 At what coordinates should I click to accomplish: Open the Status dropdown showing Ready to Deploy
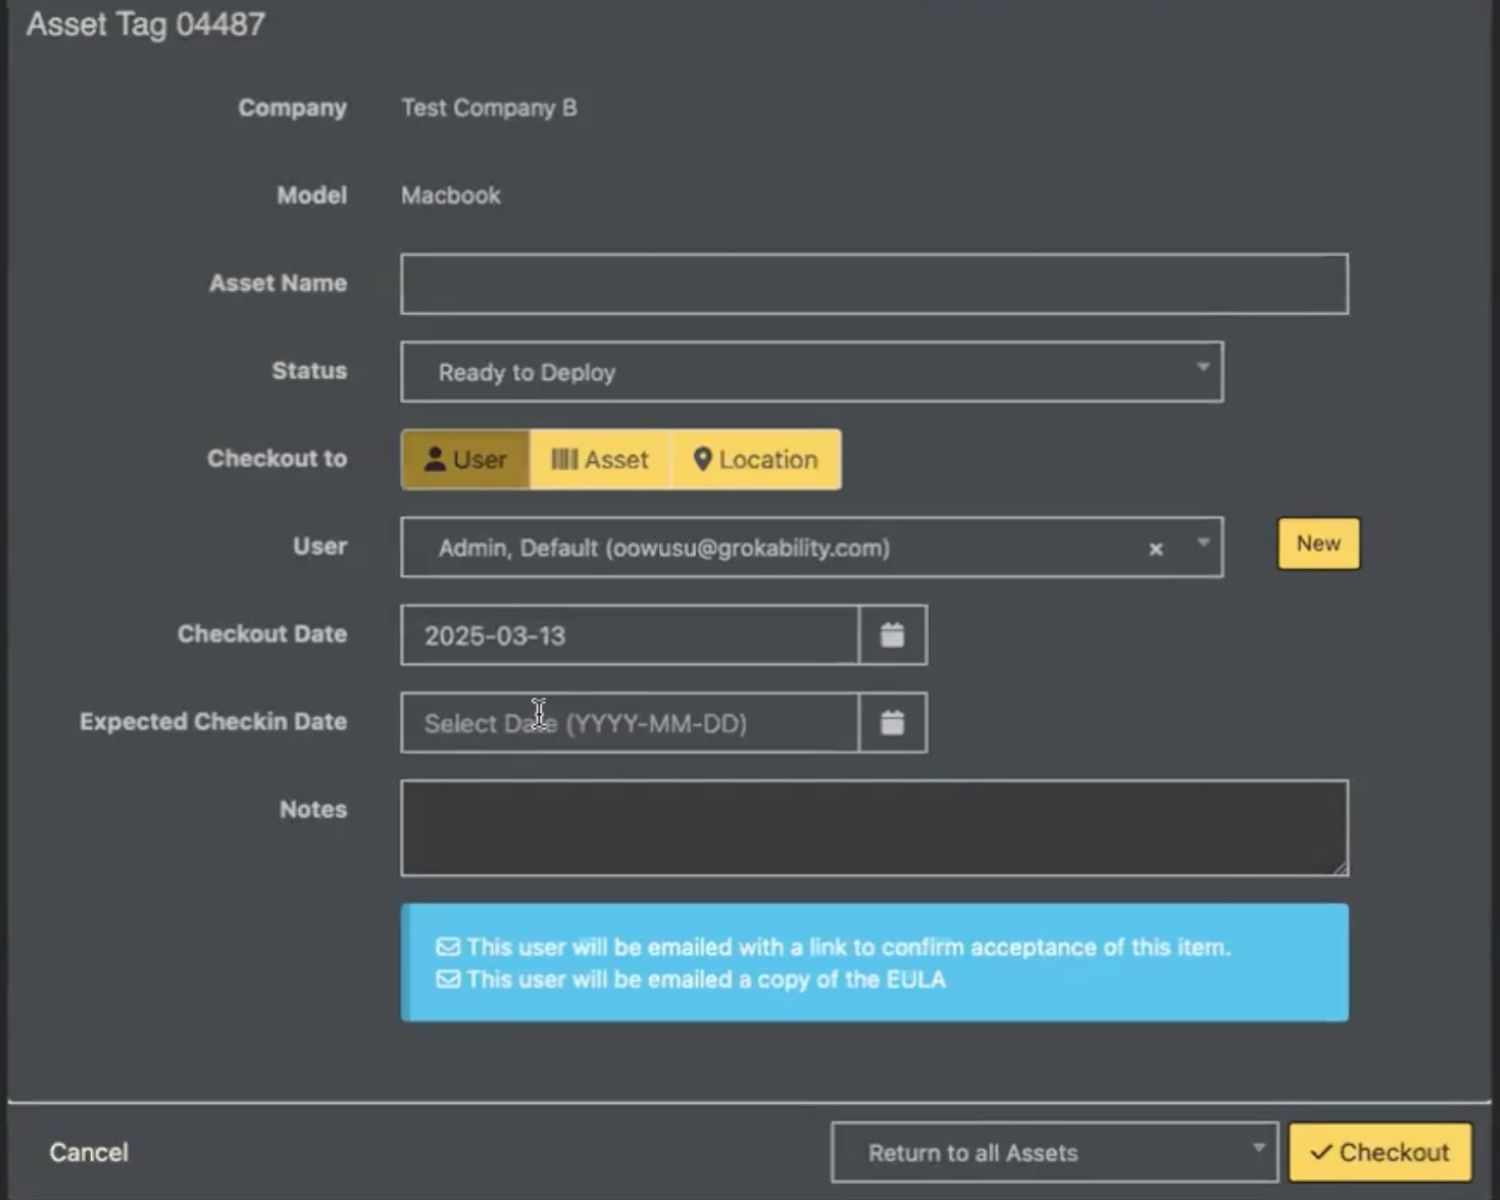pos(812,371)
